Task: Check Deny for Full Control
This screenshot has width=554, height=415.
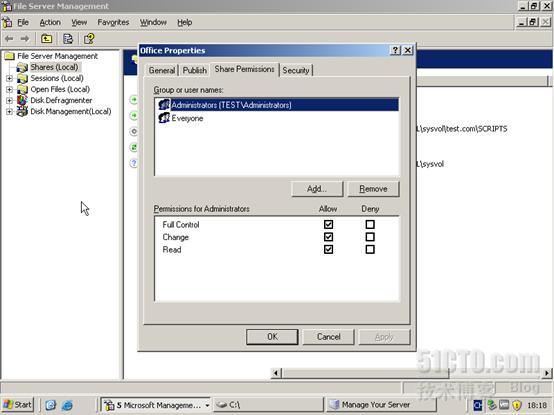Action: click(370, 224)
